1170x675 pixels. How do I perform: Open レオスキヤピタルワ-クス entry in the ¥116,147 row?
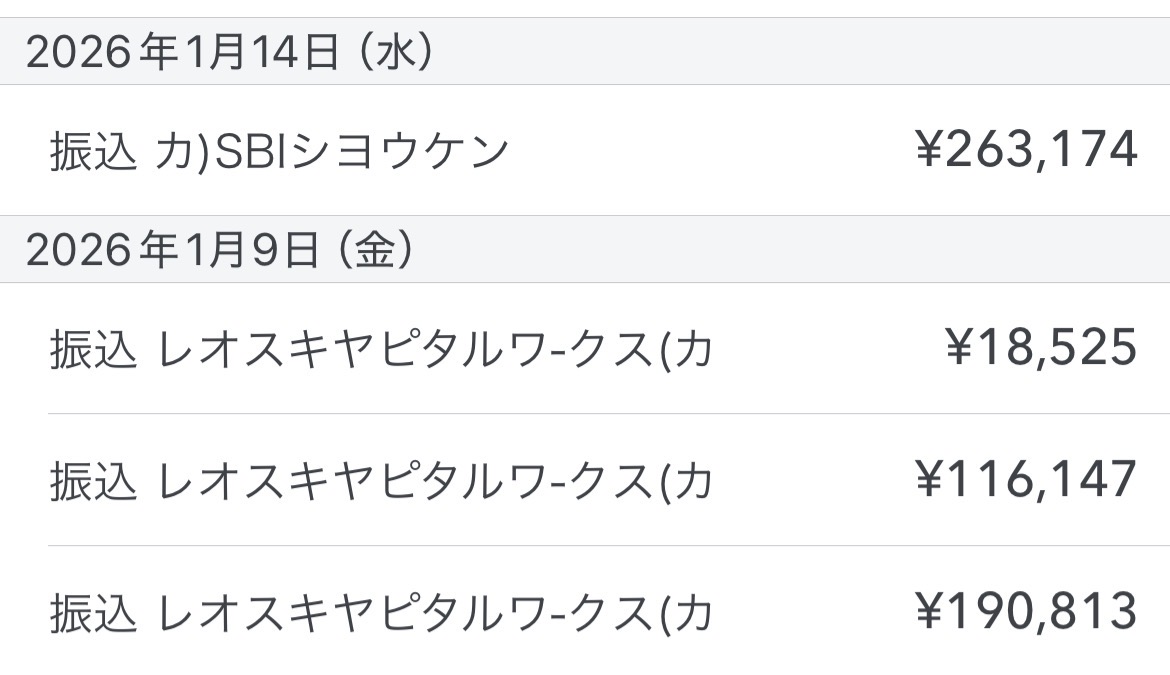pyautogui.click(x=435, y=482)
